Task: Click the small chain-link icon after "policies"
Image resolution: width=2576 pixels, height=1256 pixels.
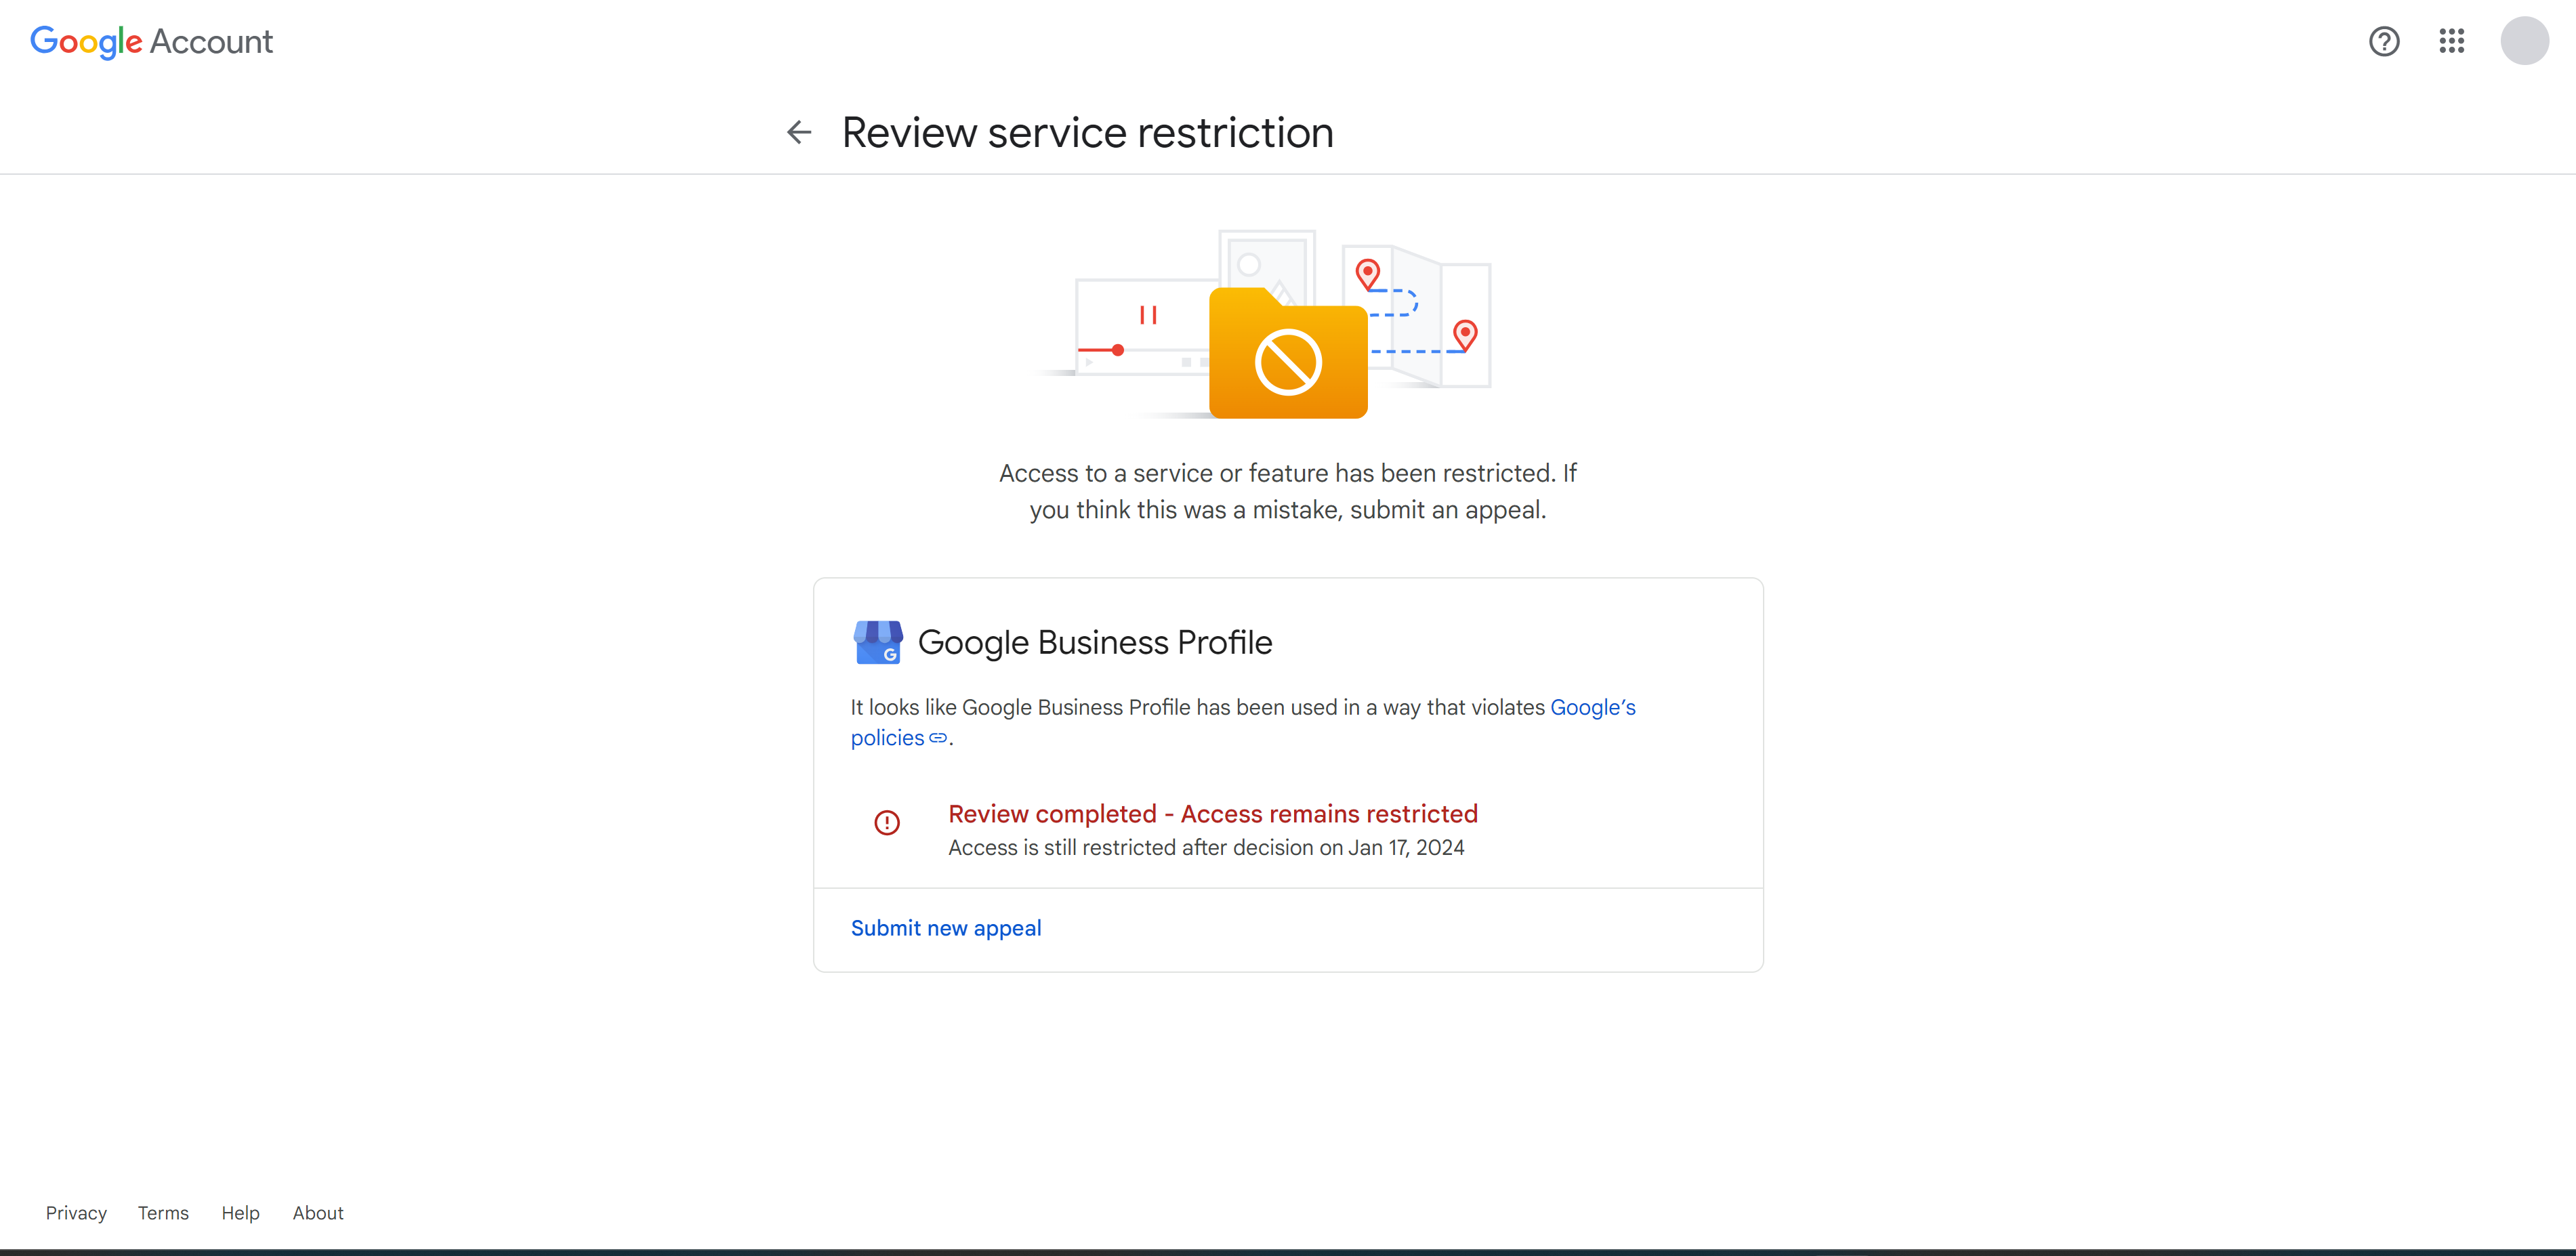Action: [x=938, y=738]
